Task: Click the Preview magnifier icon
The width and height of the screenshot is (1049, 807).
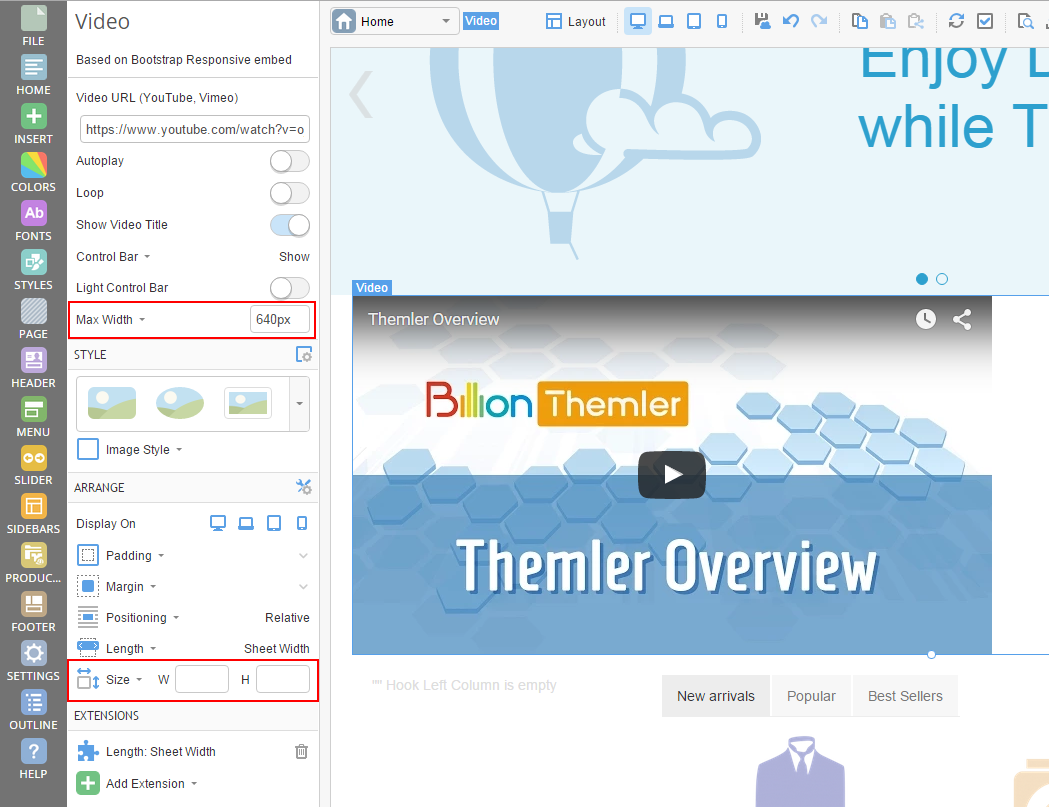Action: click(x=1025, y=21)
